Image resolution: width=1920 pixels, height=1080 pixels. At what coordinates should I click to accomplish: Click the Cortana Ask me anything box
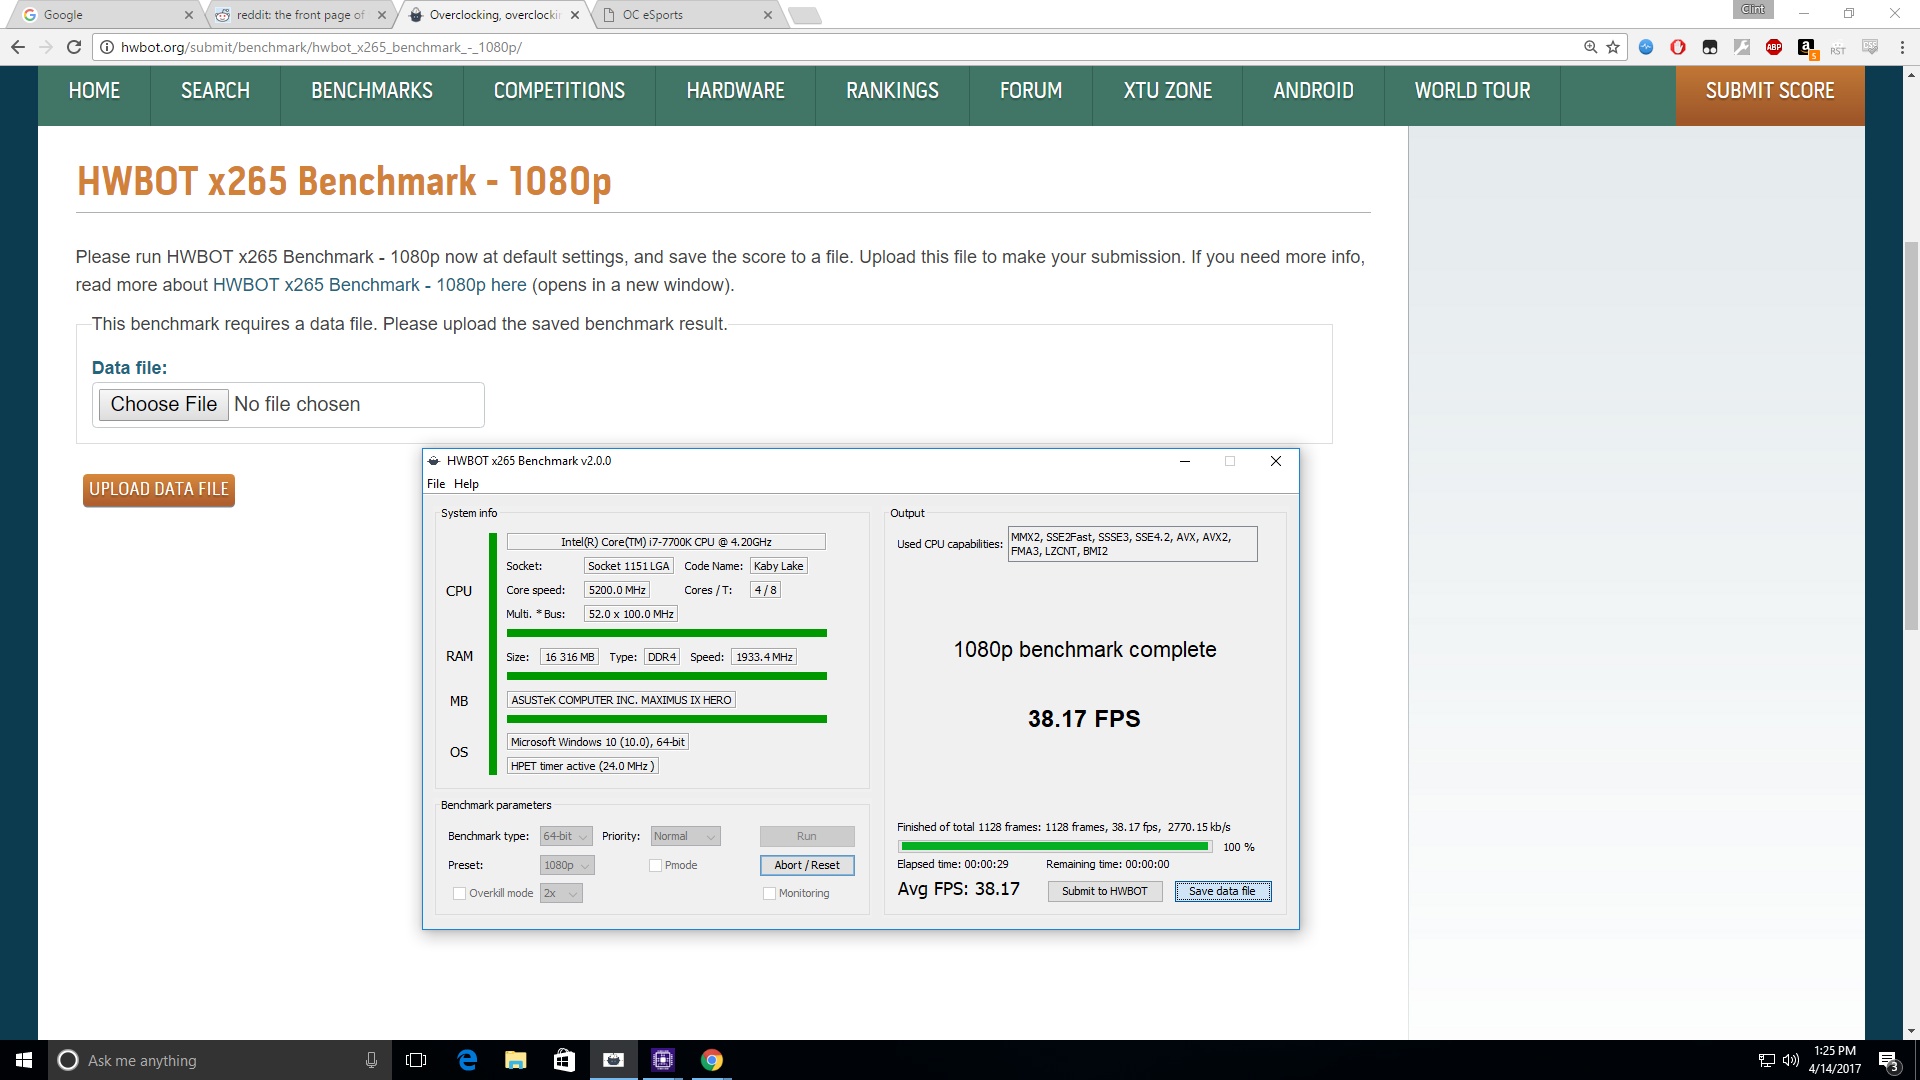(218, 1060)
